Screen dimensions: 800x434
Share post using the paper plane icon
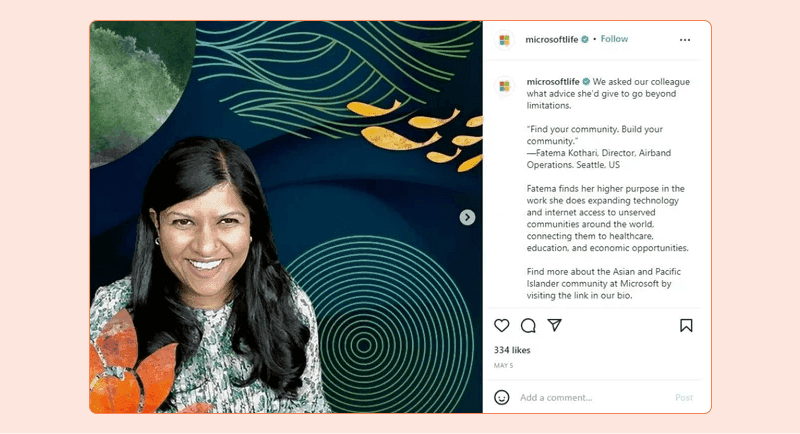pos(555,325)
